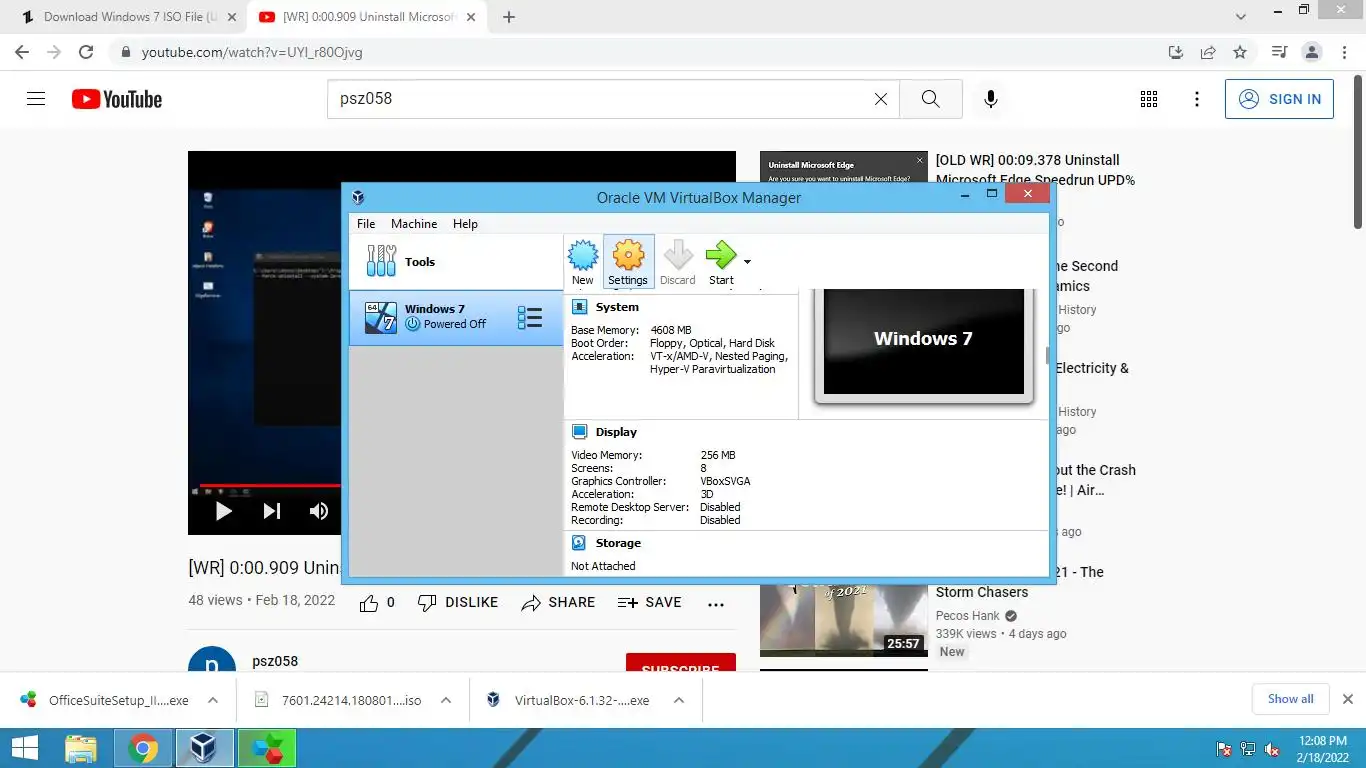Screen dimensions: 1366x768
Task: Open the Windows 7 machine tools menu icon
Action: tap(530, 318)
